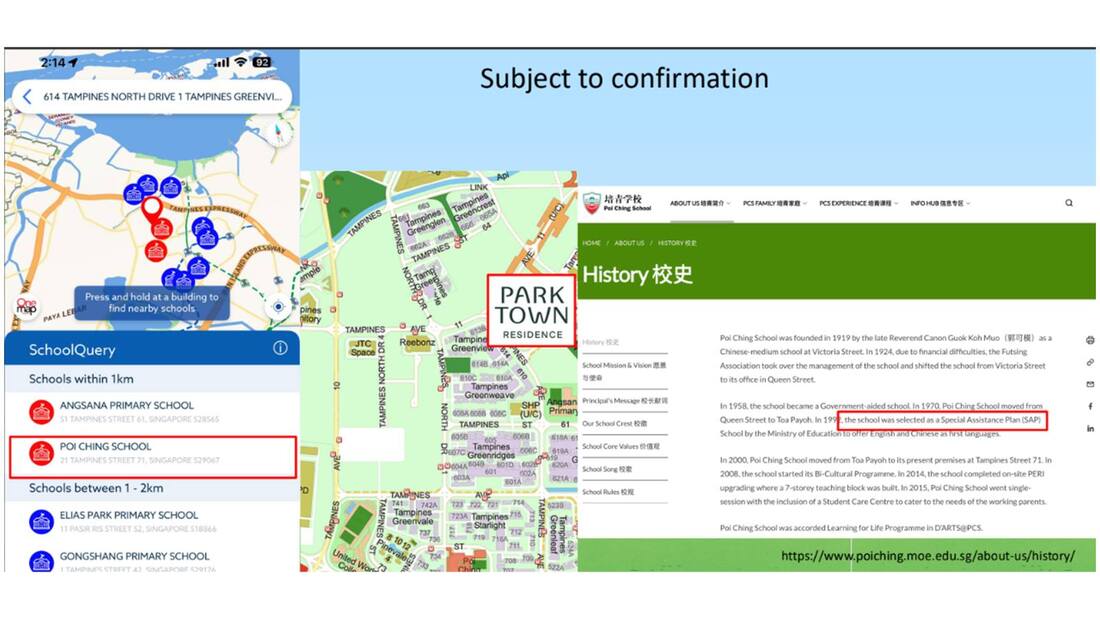Image resolution: width=1100 pixels, height=619 pixels.
Task: Click the Park Town Residence logo
Action: pos(532,310)
